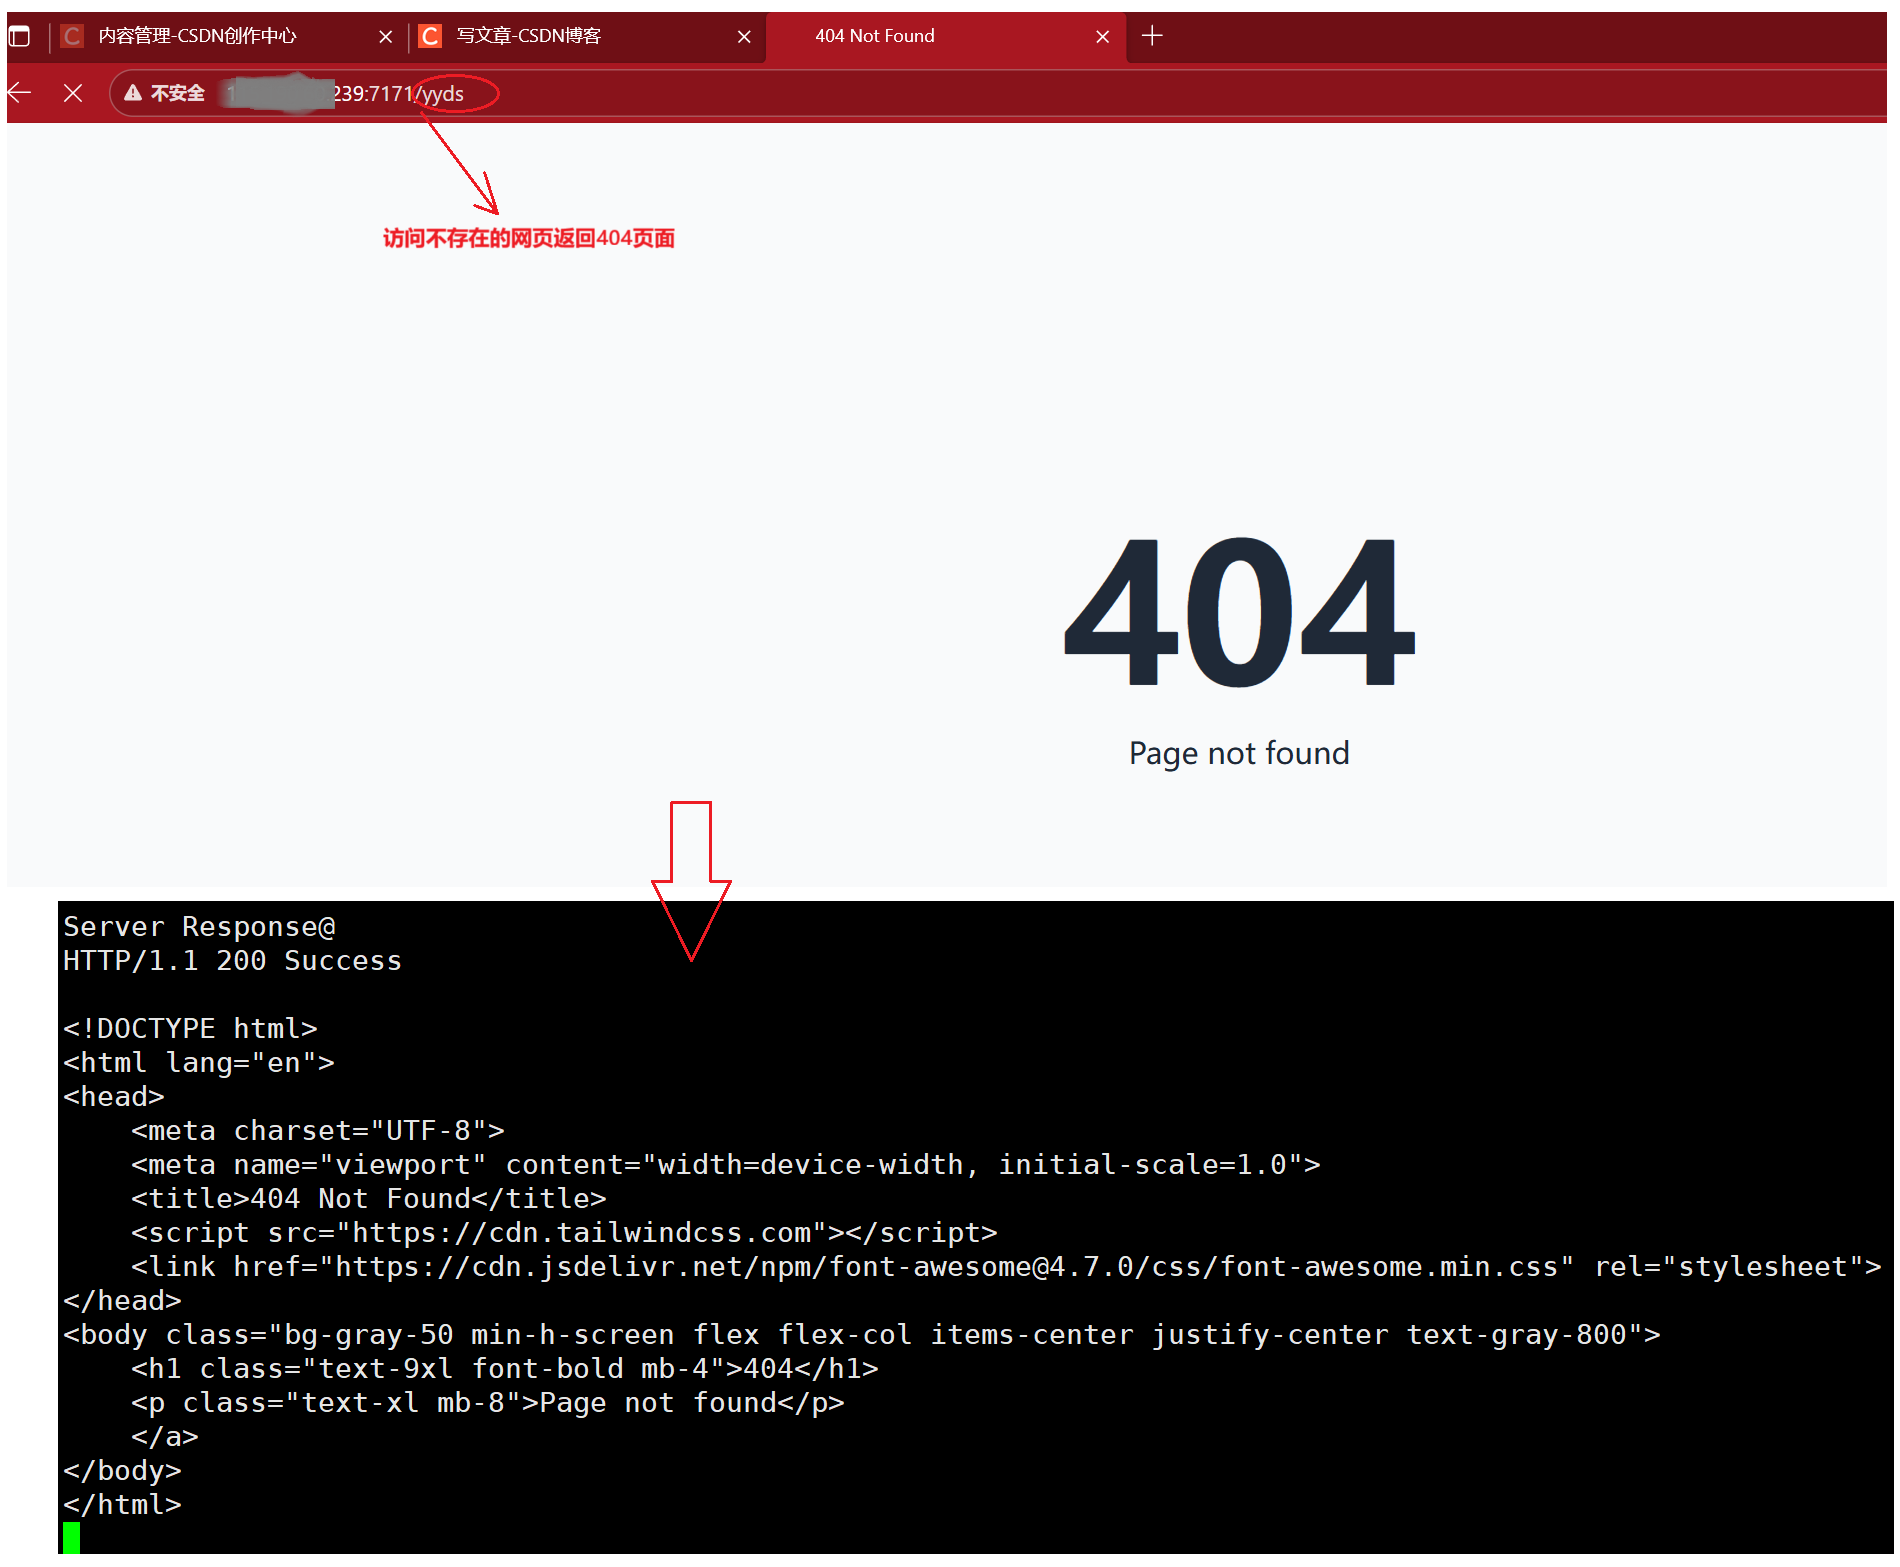Click the h1 text-9xl terminal line
The width and height of the screenshot is (1900, 1567).
coord(505,1369)
